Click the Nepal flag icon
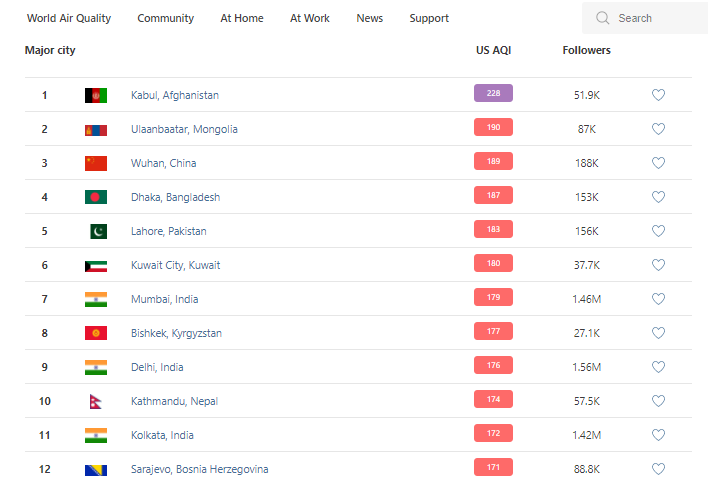The width and height of the screenshot is (708, 483). click(96, 401)
